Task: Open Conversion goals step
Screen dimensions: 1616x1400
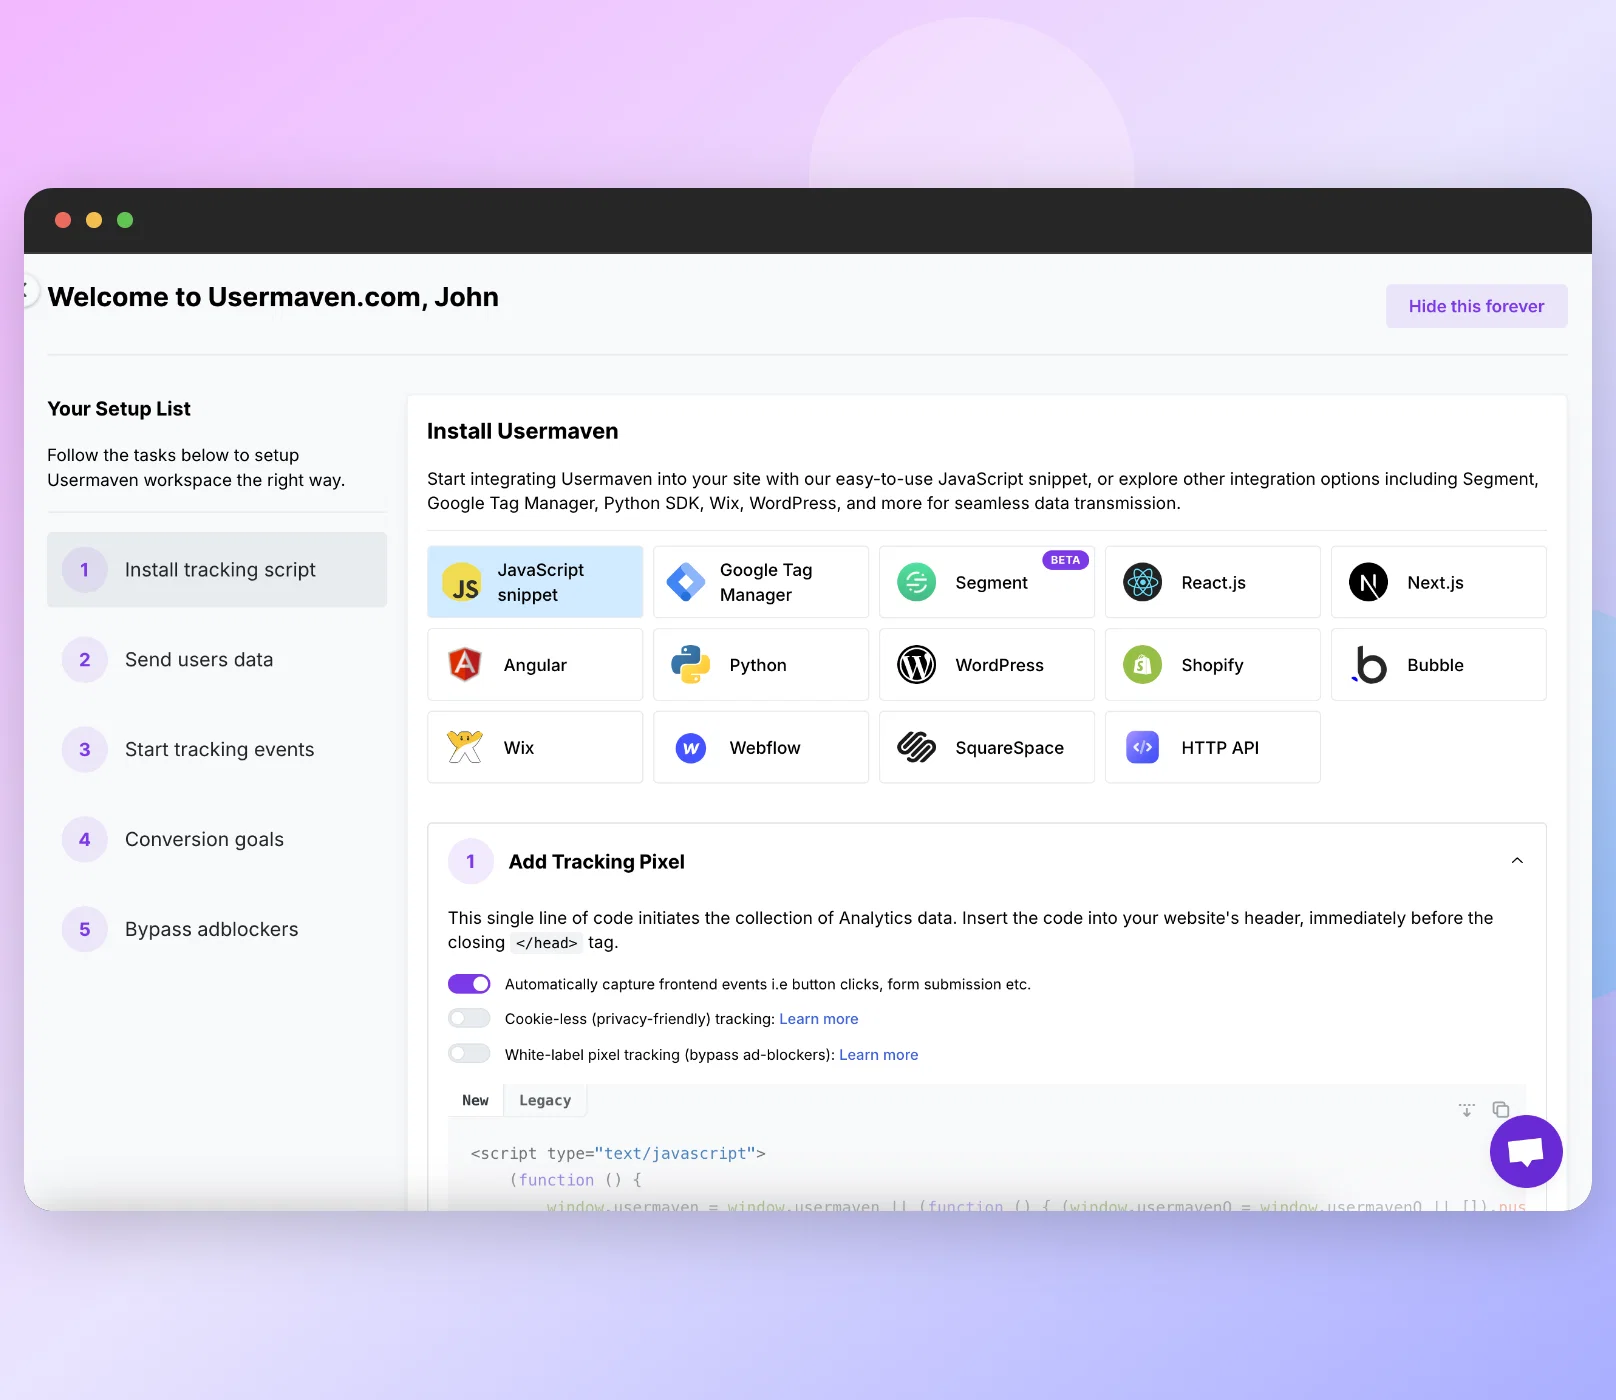Action: (x=217, y=840)
